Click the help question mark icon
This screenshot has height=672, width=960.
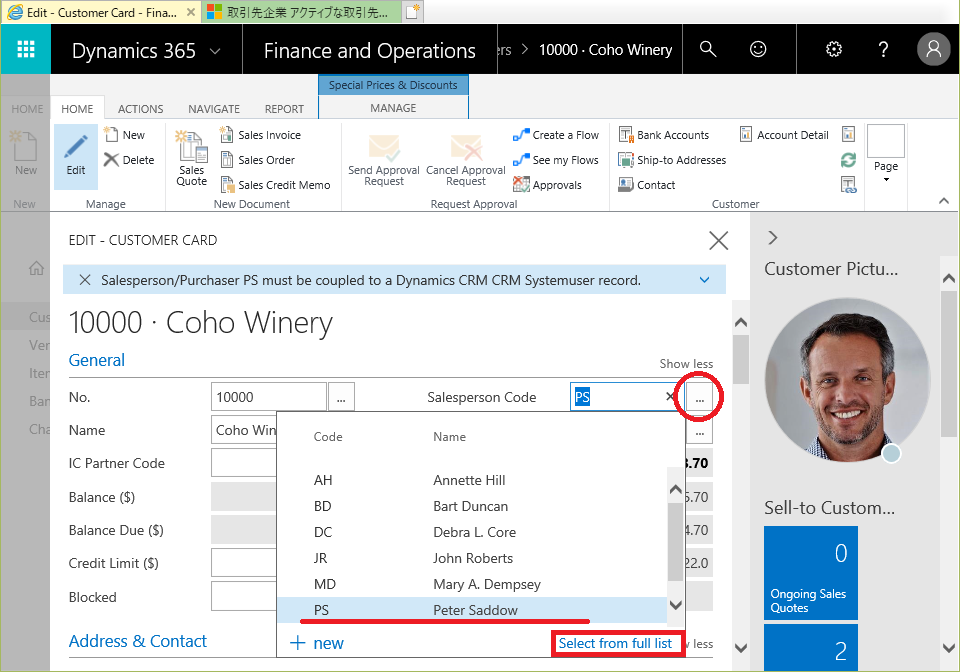tap(883, 49)
